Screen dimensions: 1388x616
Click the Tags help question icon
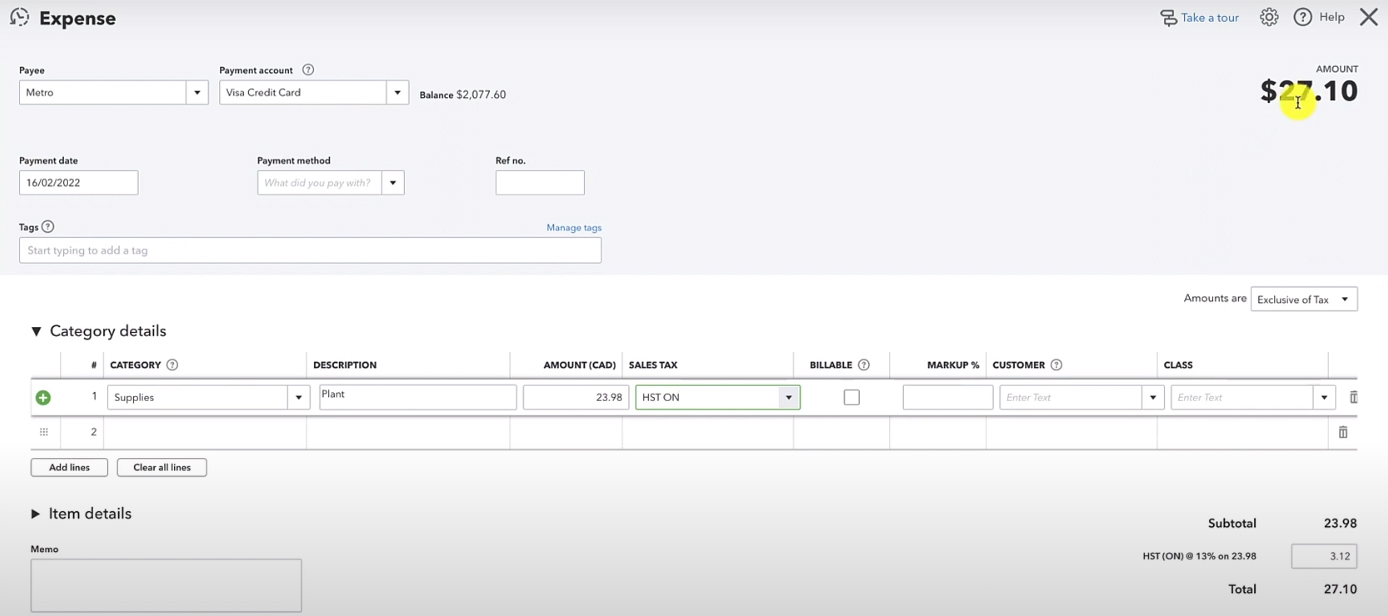48,227
